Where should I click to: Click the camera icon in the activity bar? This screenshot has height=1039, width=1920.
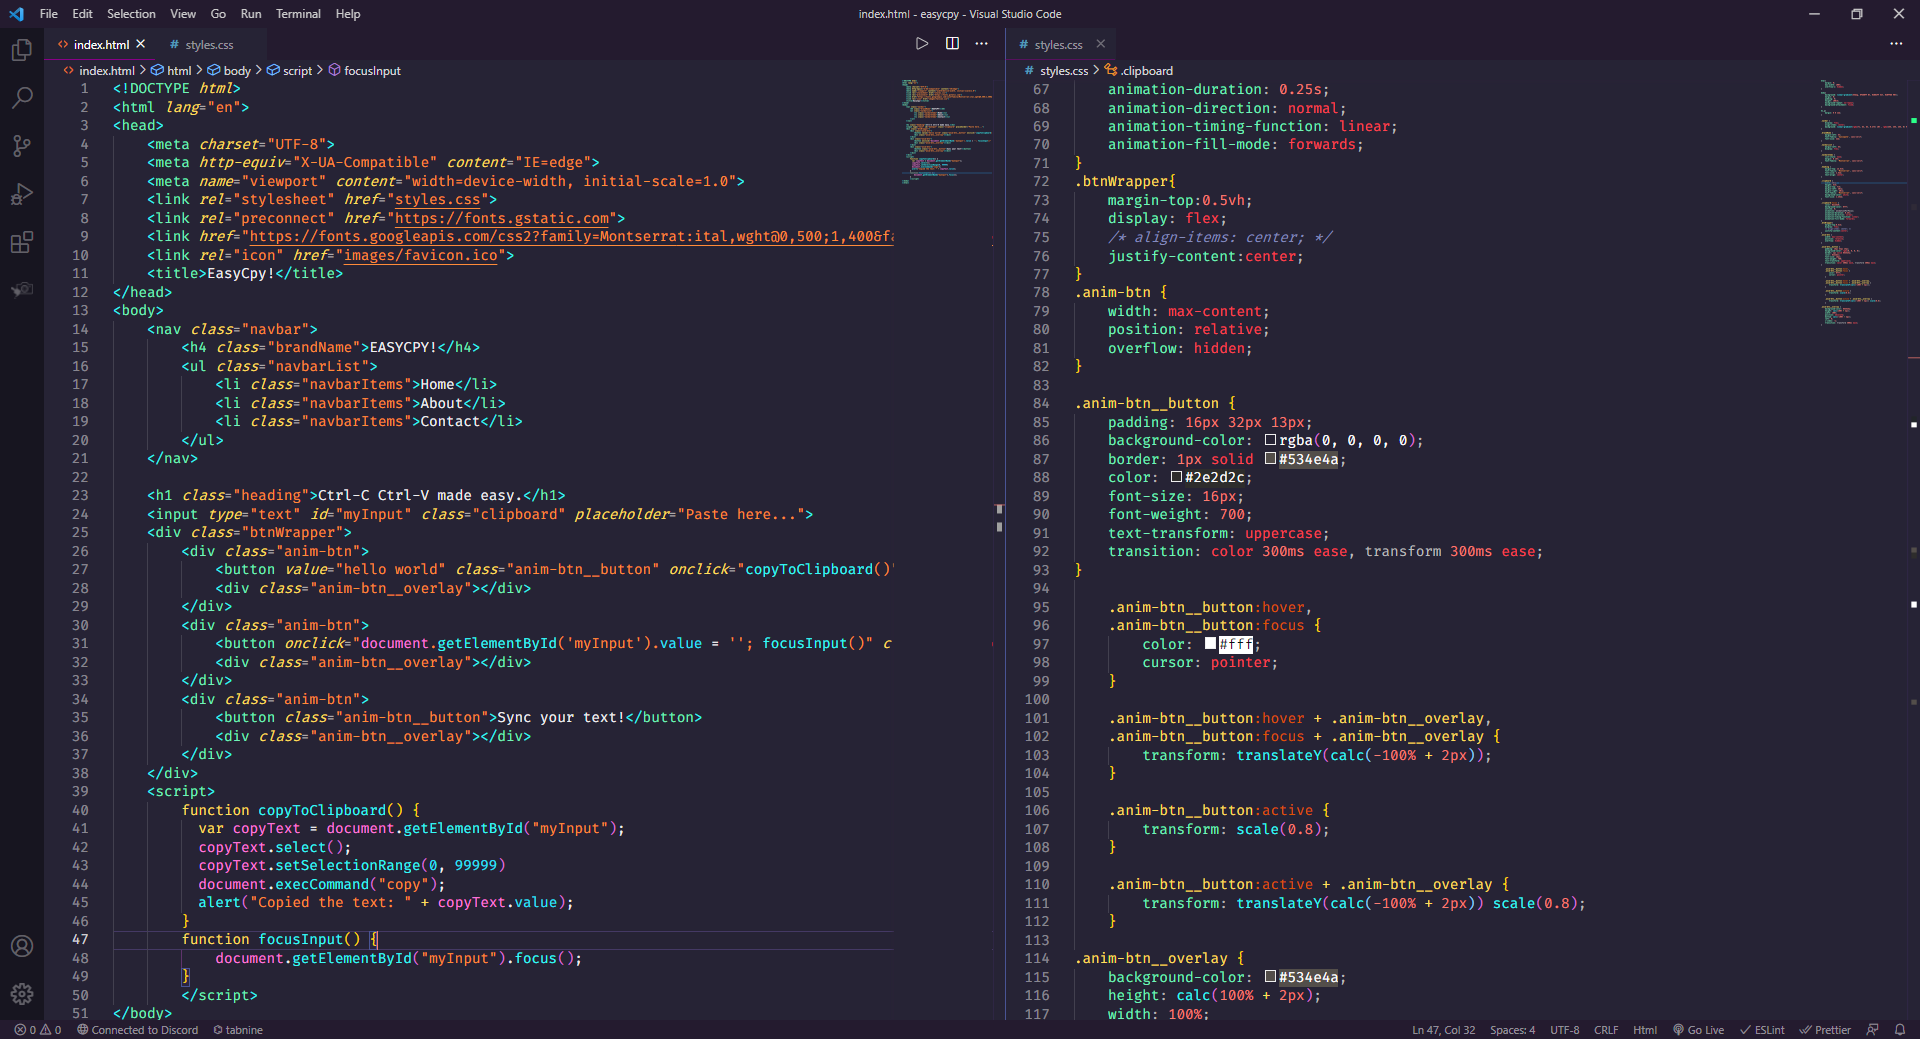[22, 290]
